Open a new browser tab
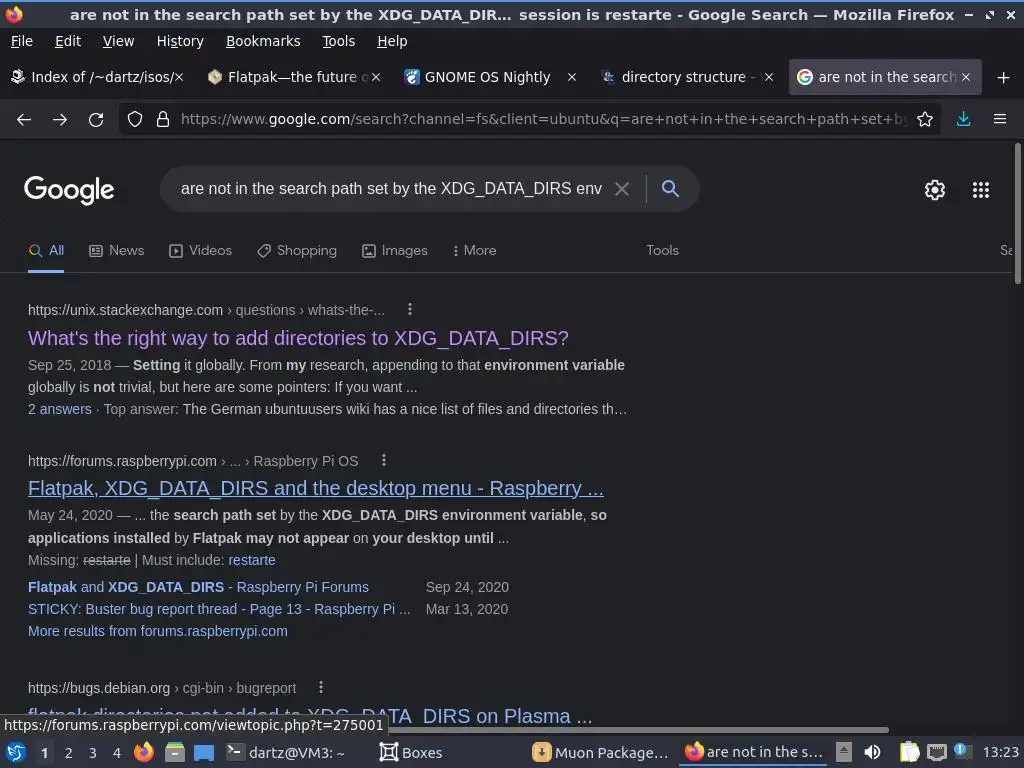Screen dimensions: 1024x768 pyautogui.click(x=1004, y=78)
